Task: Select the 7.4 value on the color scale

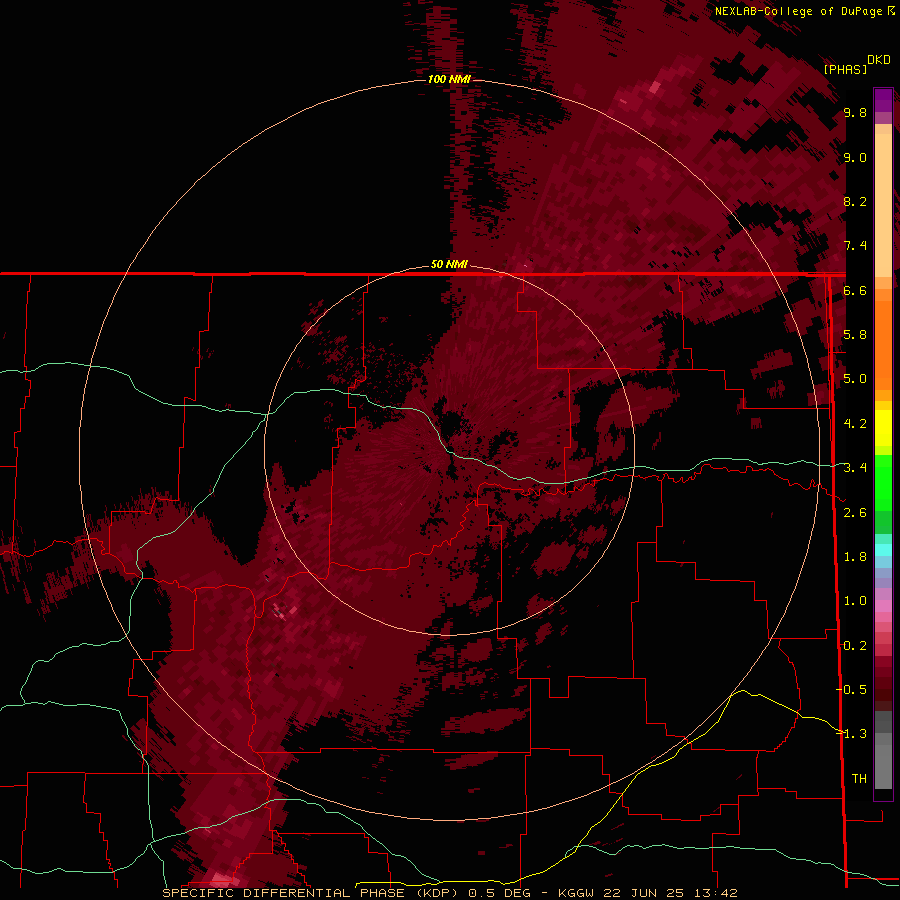Action: 855,246
